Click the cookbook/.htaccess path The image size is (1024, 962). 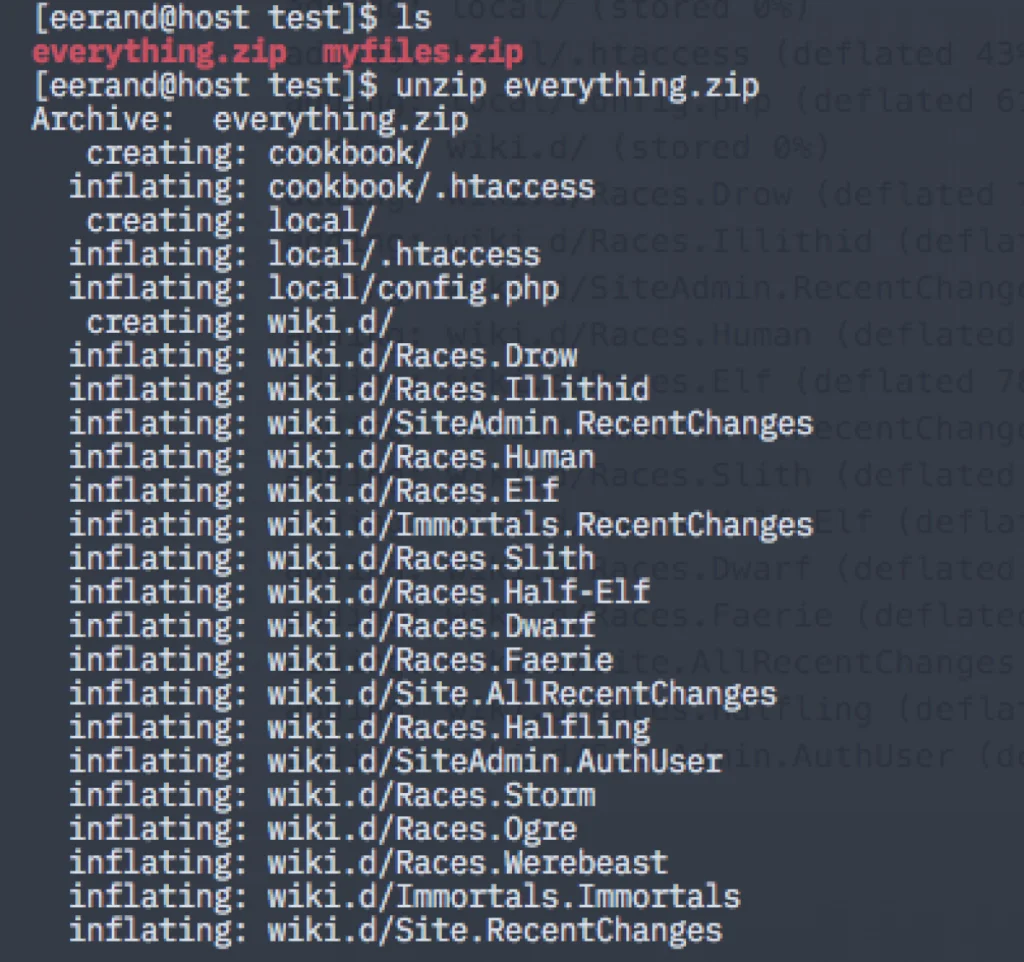(431, 187)
